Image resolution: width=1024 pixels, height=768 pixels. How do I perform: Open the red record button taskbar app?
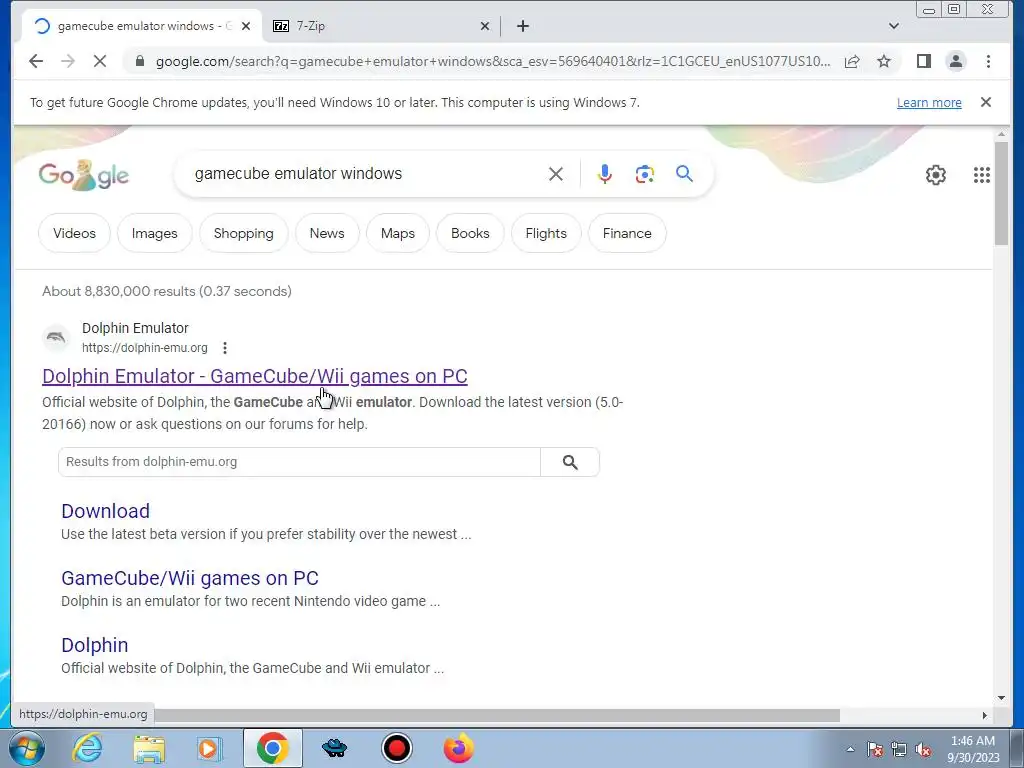[x=396, y=748]
